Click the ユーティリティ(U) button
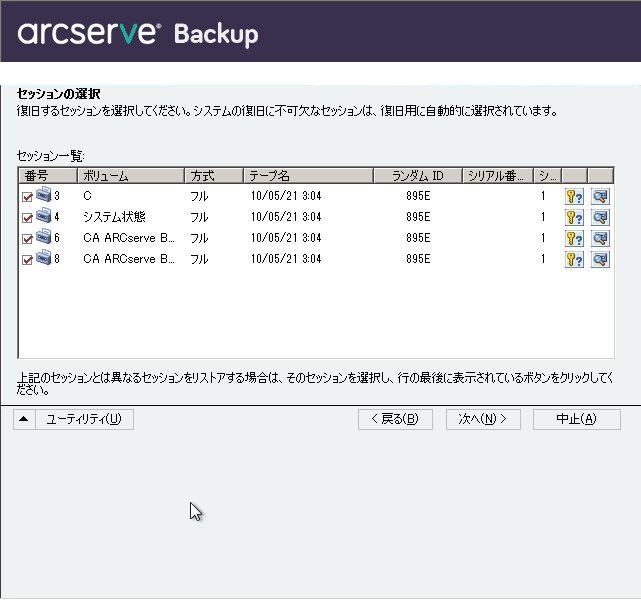 coord(84,419)
